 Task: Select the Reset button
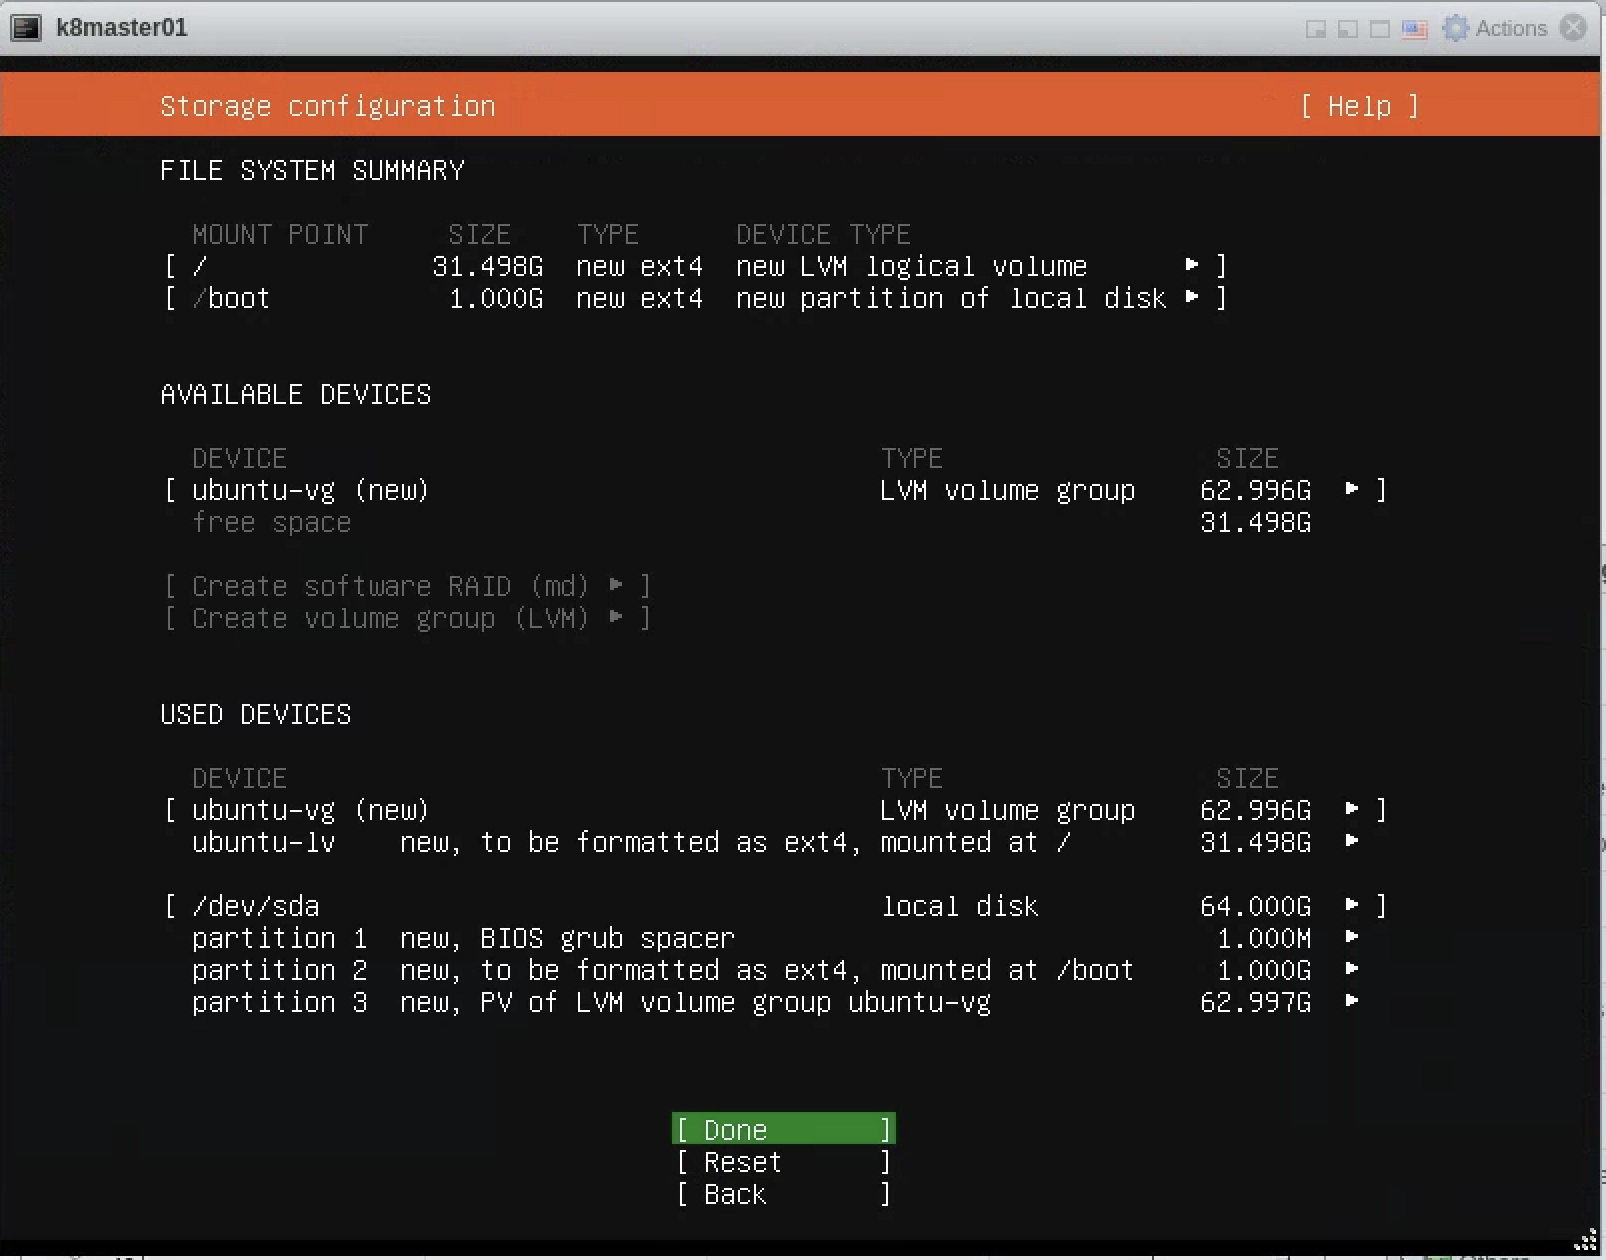[x=783, y=1162]
